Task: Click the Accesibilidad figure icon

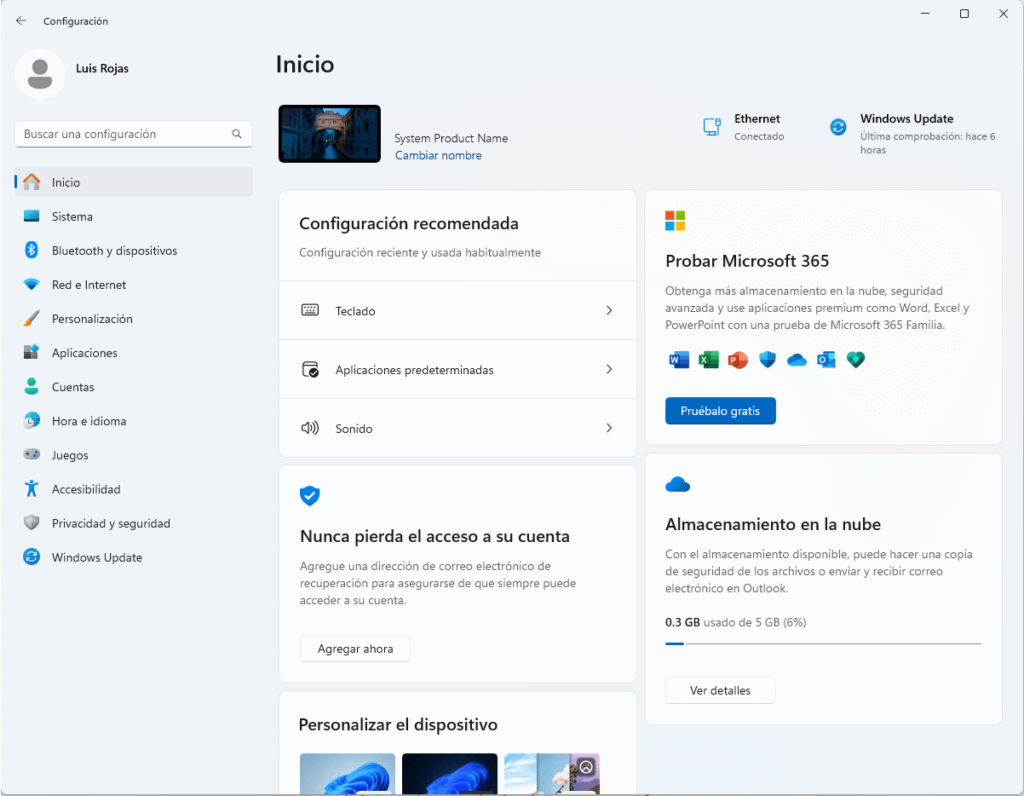Action: tap(31, 489)
